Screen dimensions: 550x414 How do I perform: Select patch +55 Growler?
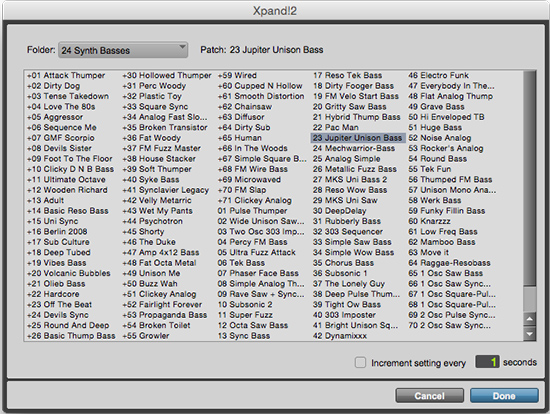coord(146,336)
